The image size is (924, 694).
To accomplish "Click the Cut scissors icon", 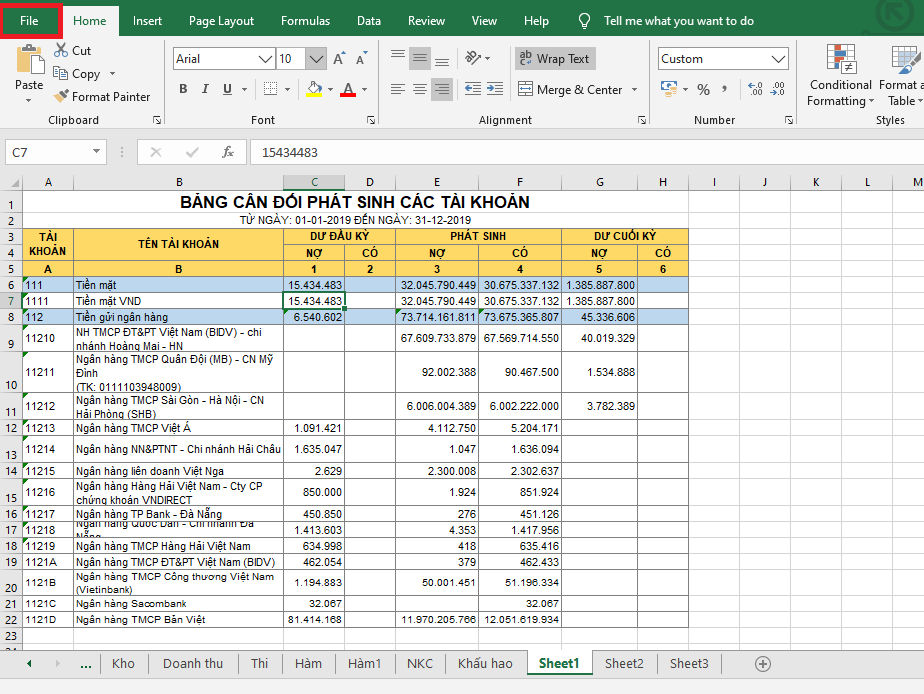I will (x=59, y=50).
